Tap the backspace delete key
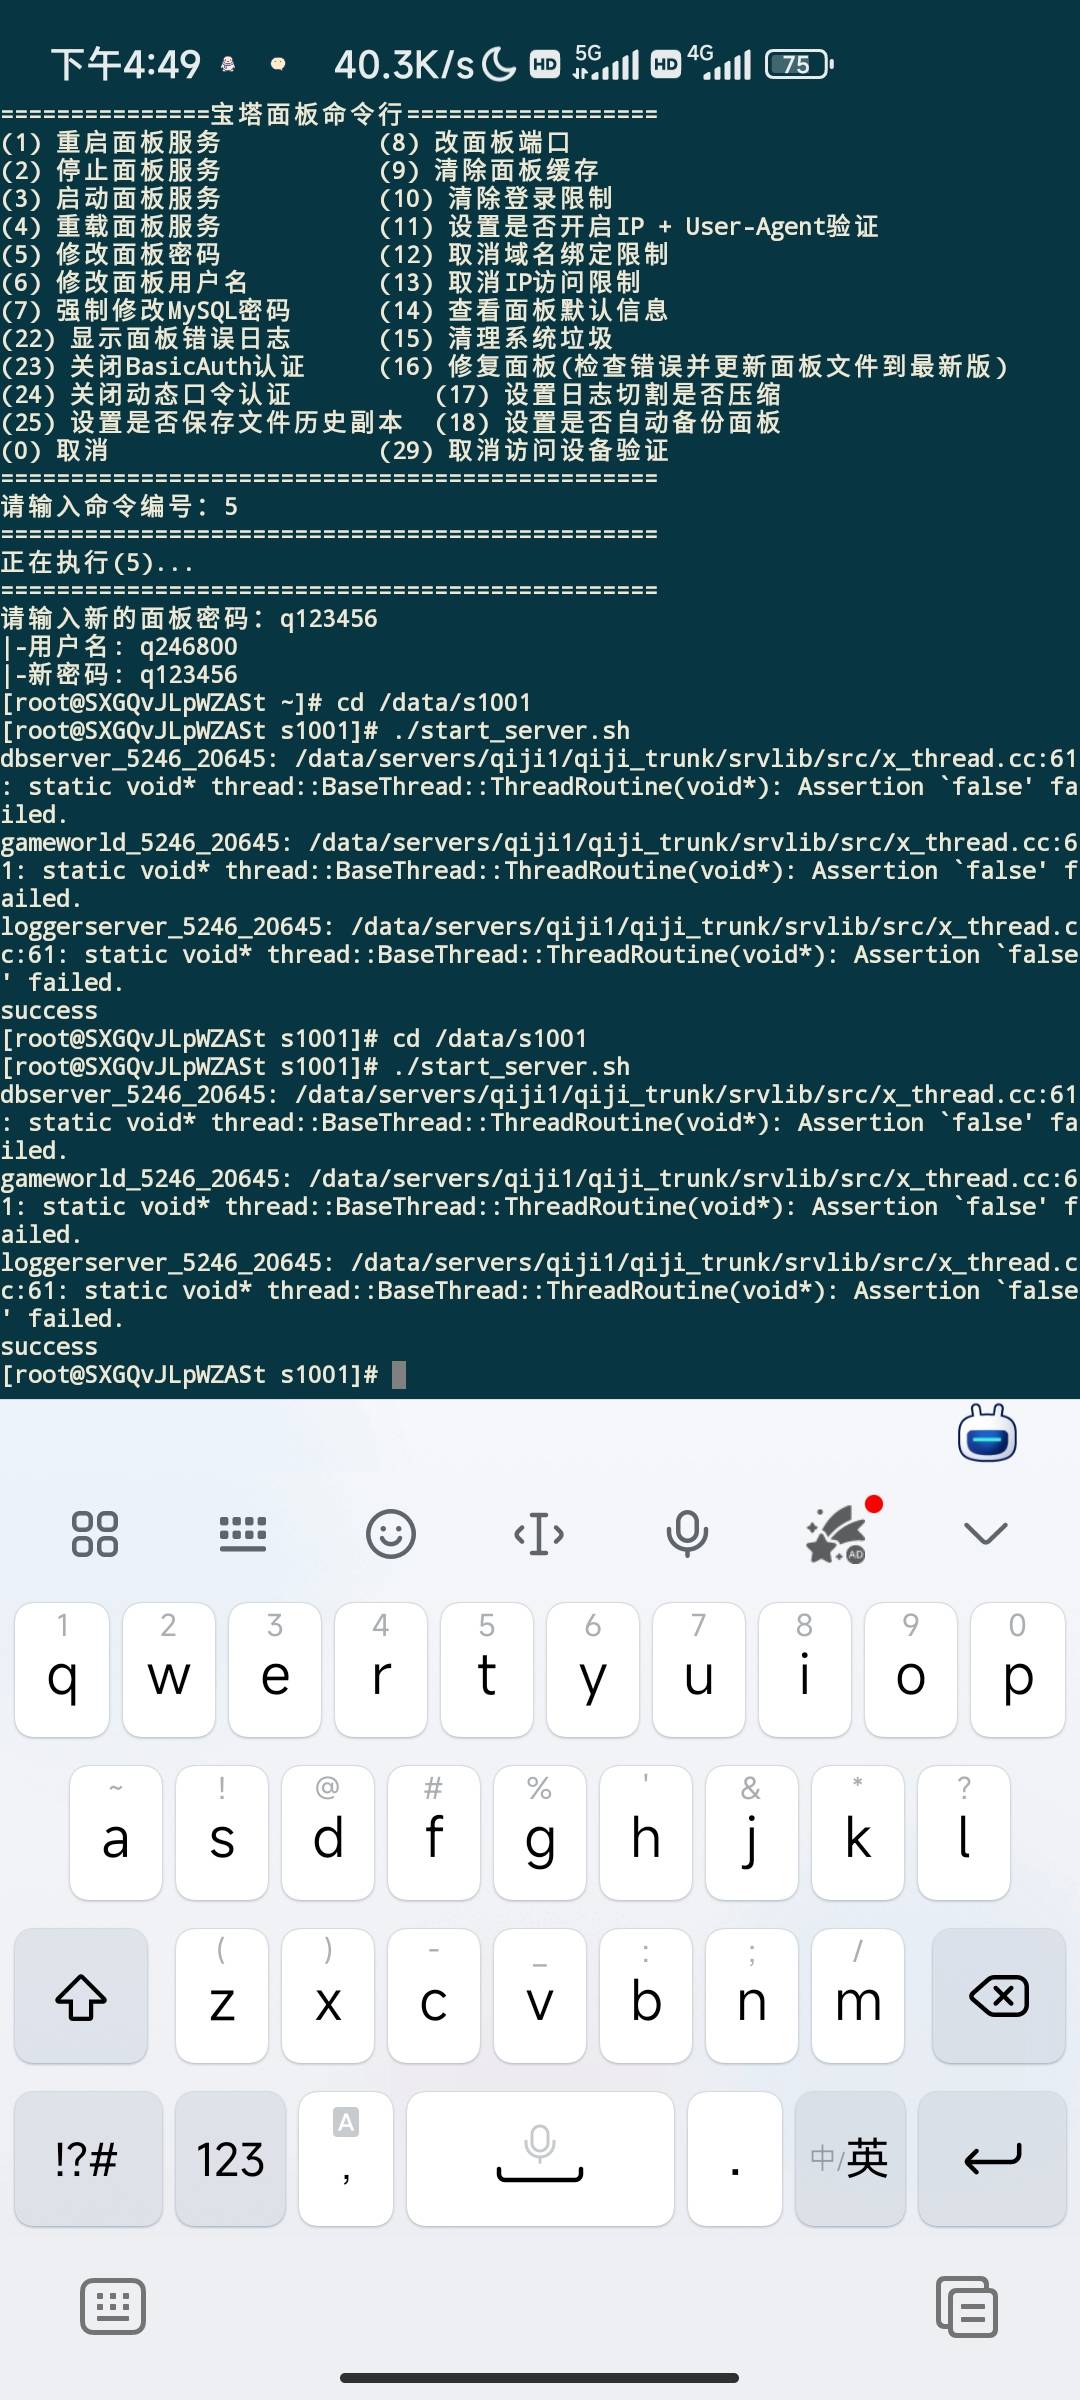The height and width of the screenshot is (2400, 1080). click(999, 1997)
